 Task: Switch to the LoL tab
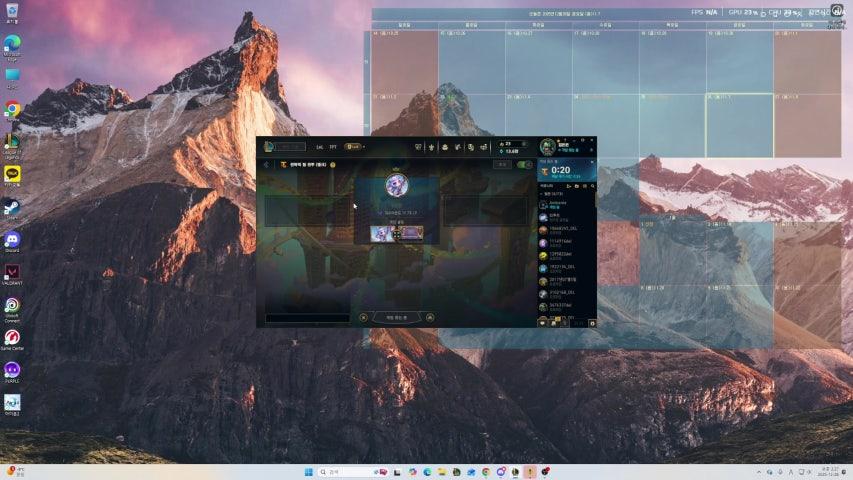[319, 147]
